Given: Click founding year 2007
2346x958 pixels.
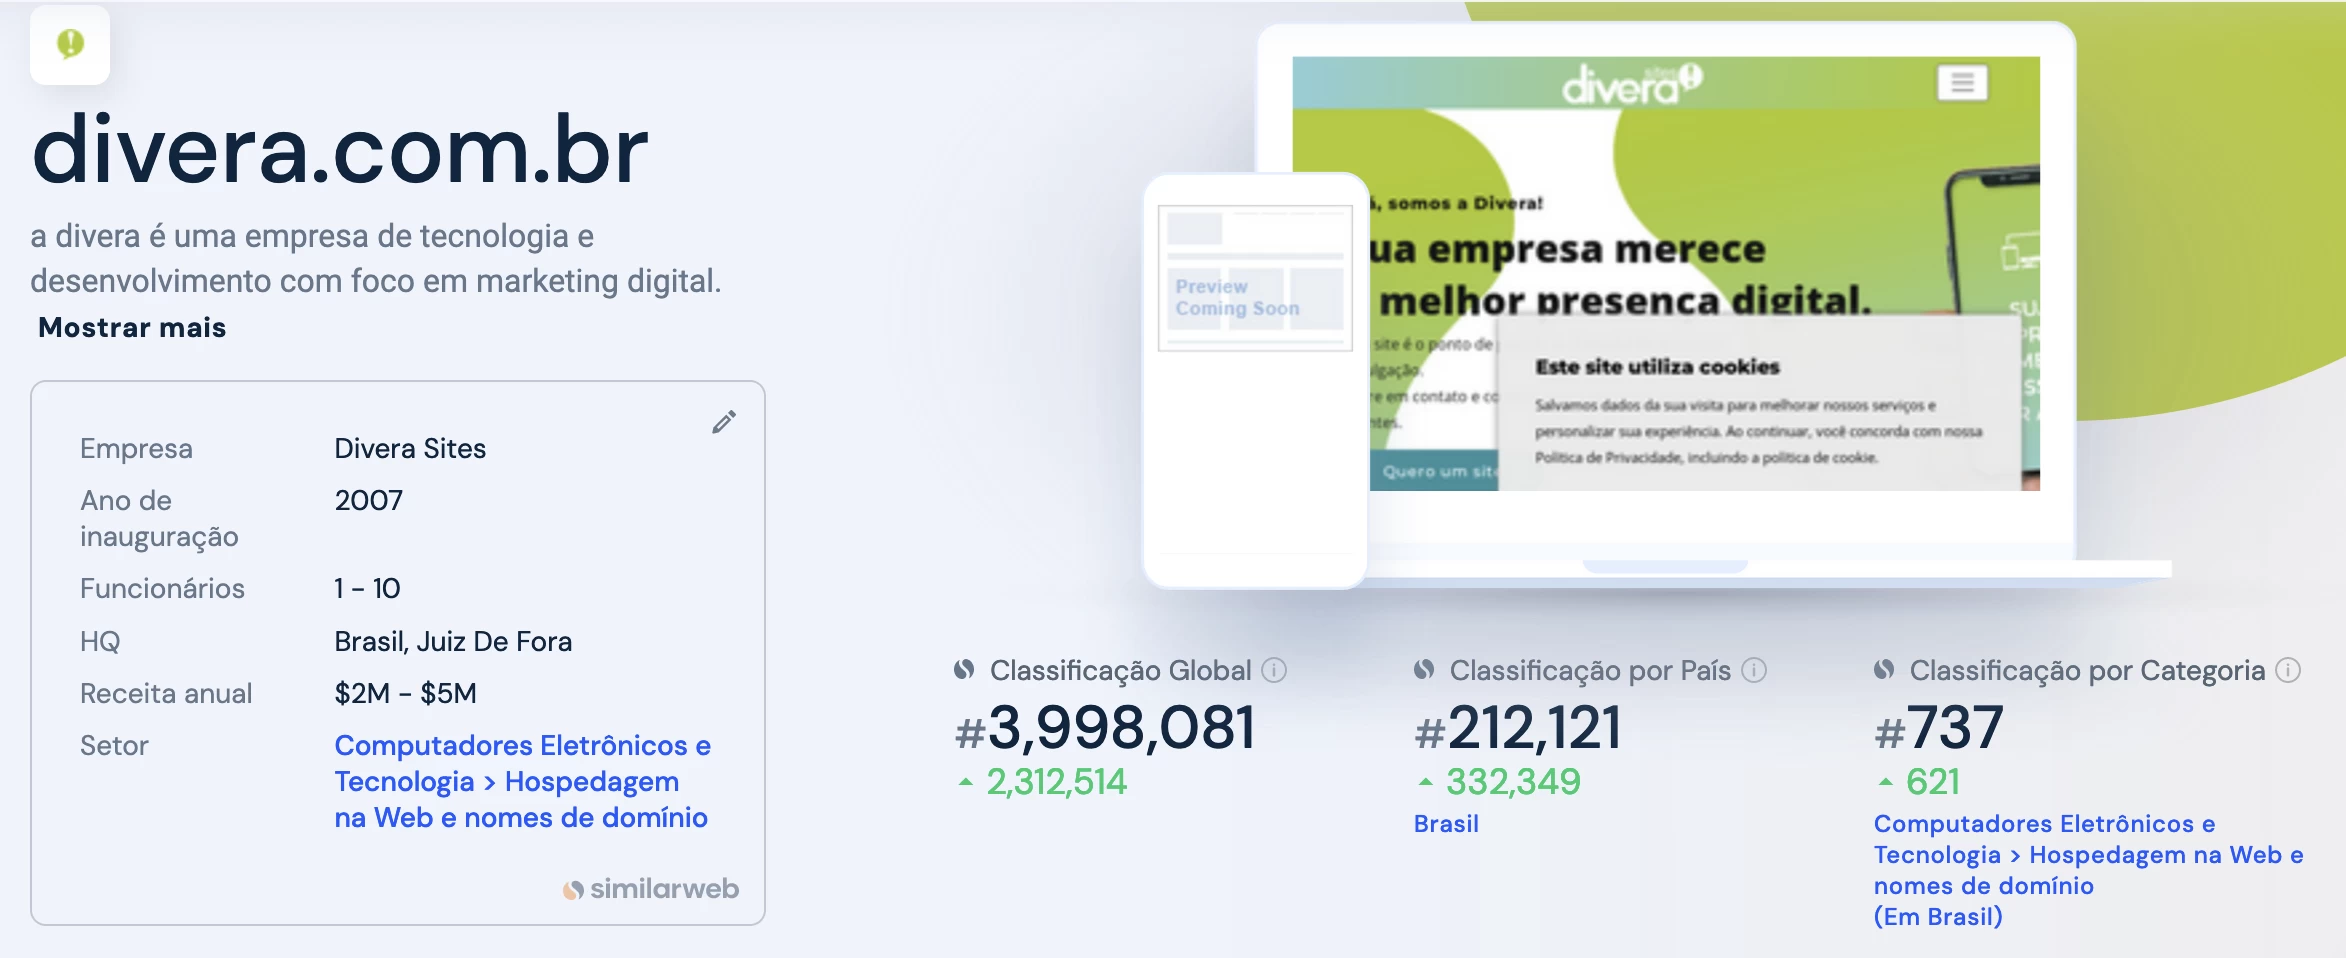Looking at the screenshot, I should (369, 500).
